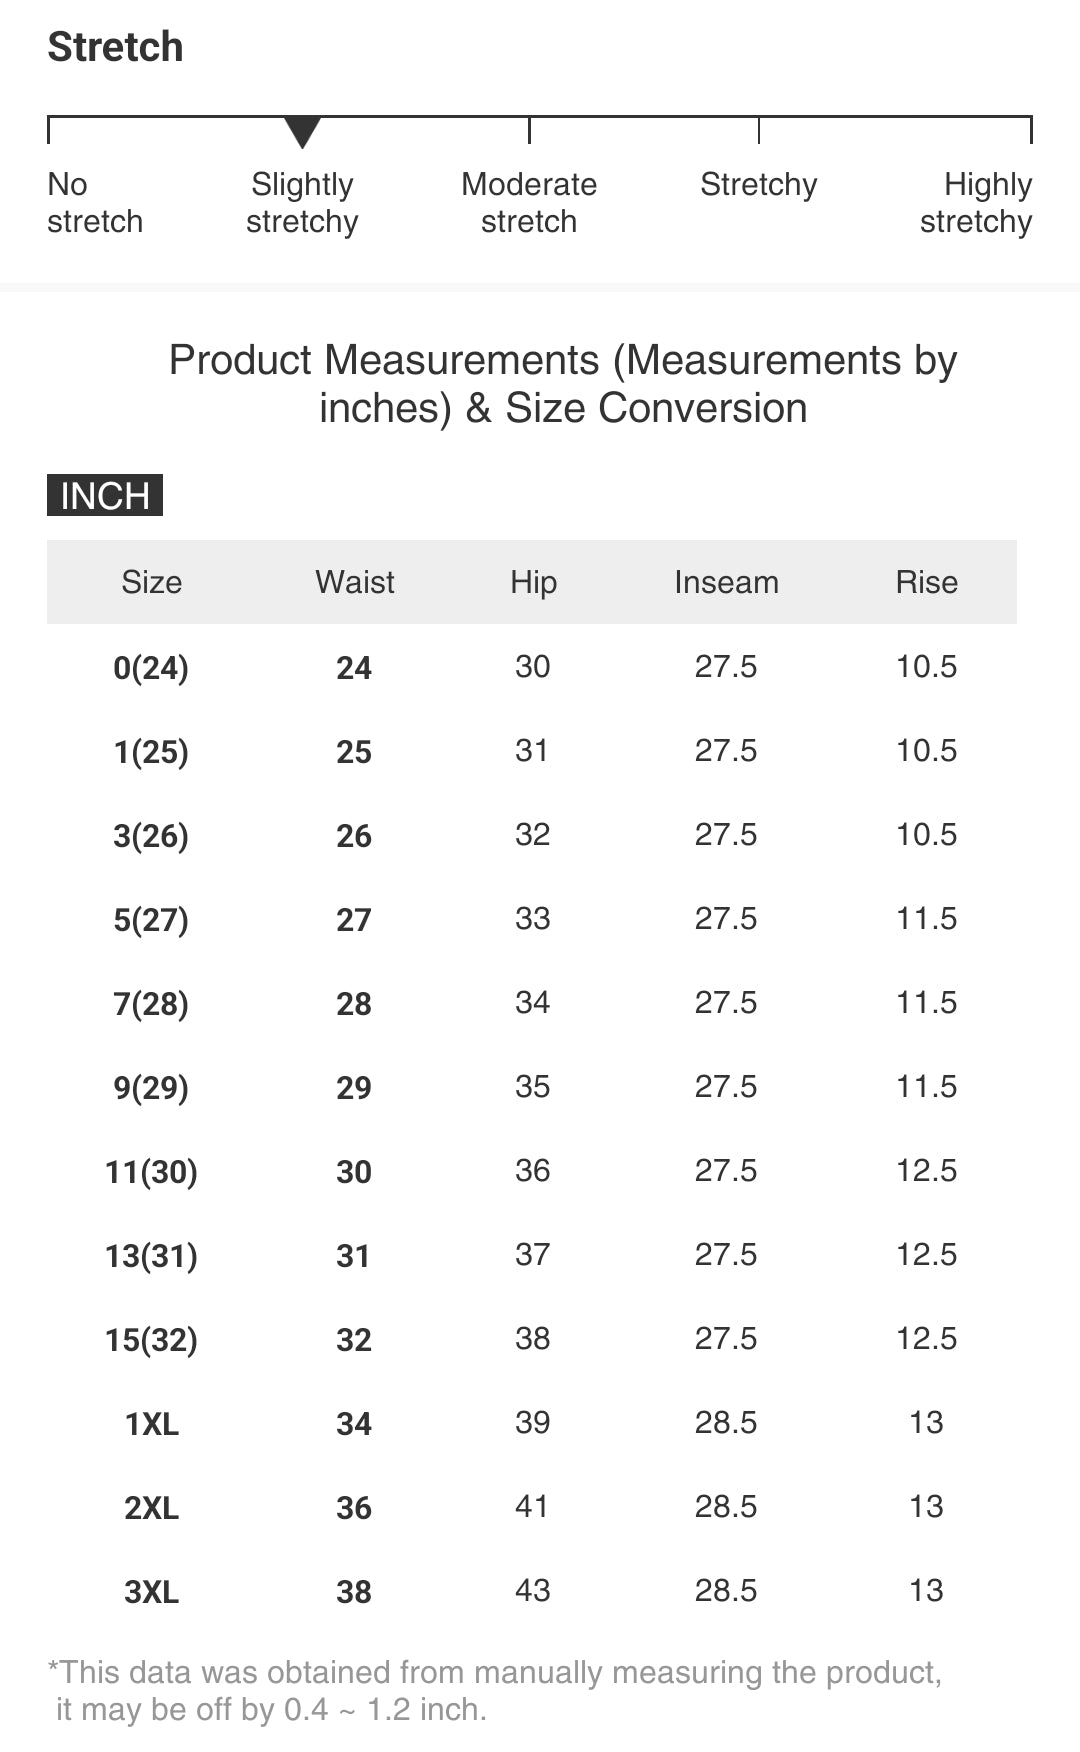Select the 5(27) size row
The height and width of the screenshot is (1752, 1080).
point(151,919)
